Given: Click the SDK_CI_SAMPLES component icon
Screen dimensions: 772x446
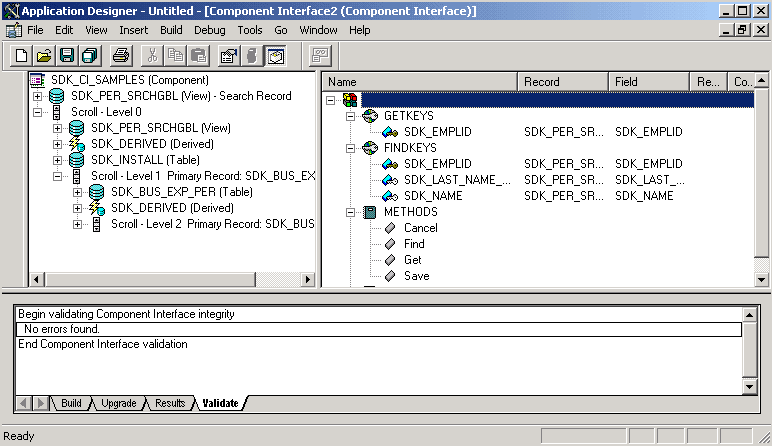Looking at the screenshot, I should [37, 80].
